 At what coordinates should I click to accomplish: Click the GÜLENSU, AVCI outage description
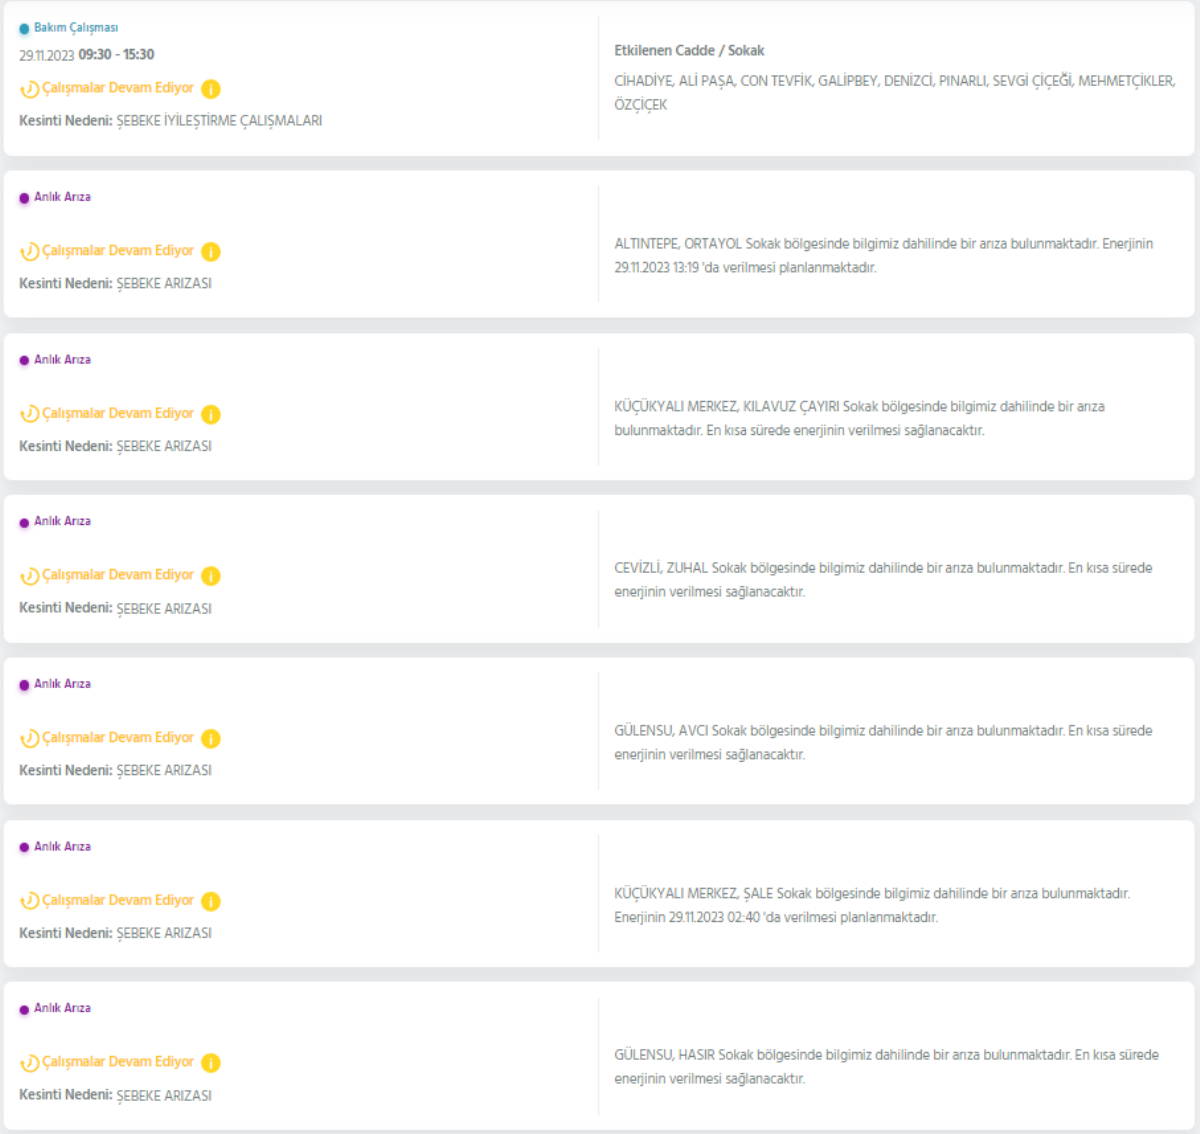(882, 742)
